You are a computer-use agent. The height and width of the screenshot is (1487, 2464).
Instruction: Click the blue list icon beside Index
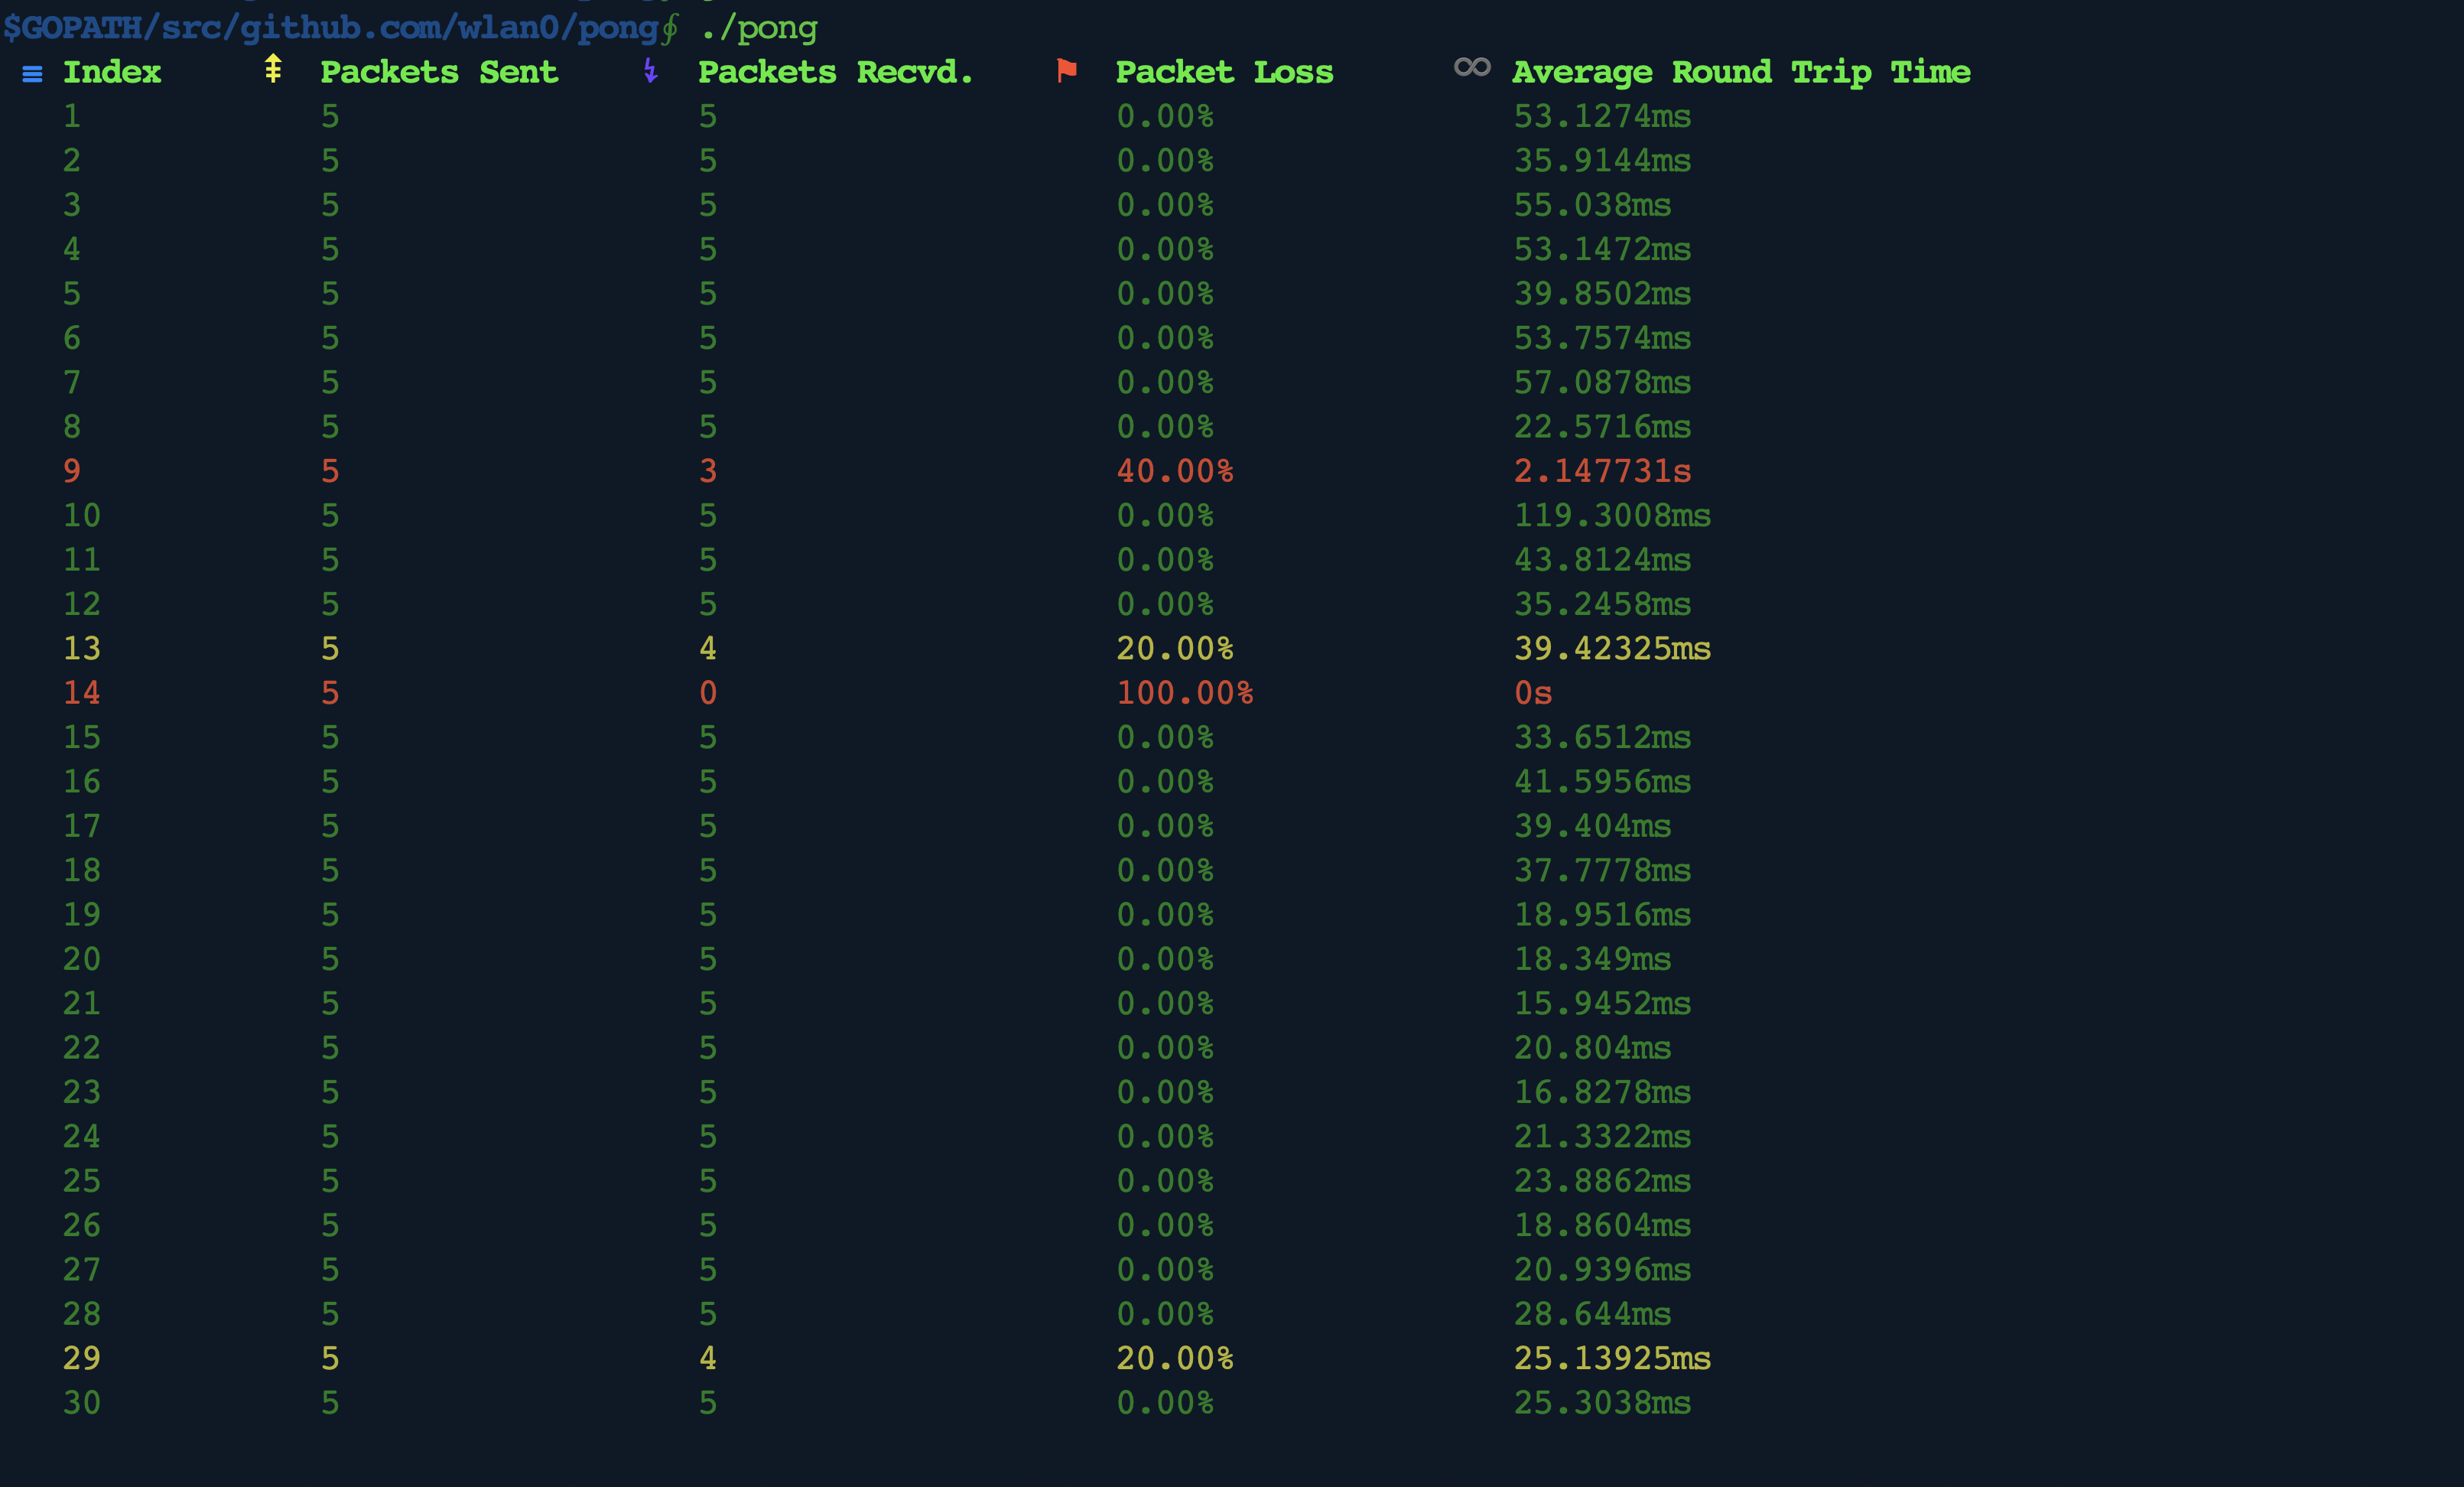(32, 74)
